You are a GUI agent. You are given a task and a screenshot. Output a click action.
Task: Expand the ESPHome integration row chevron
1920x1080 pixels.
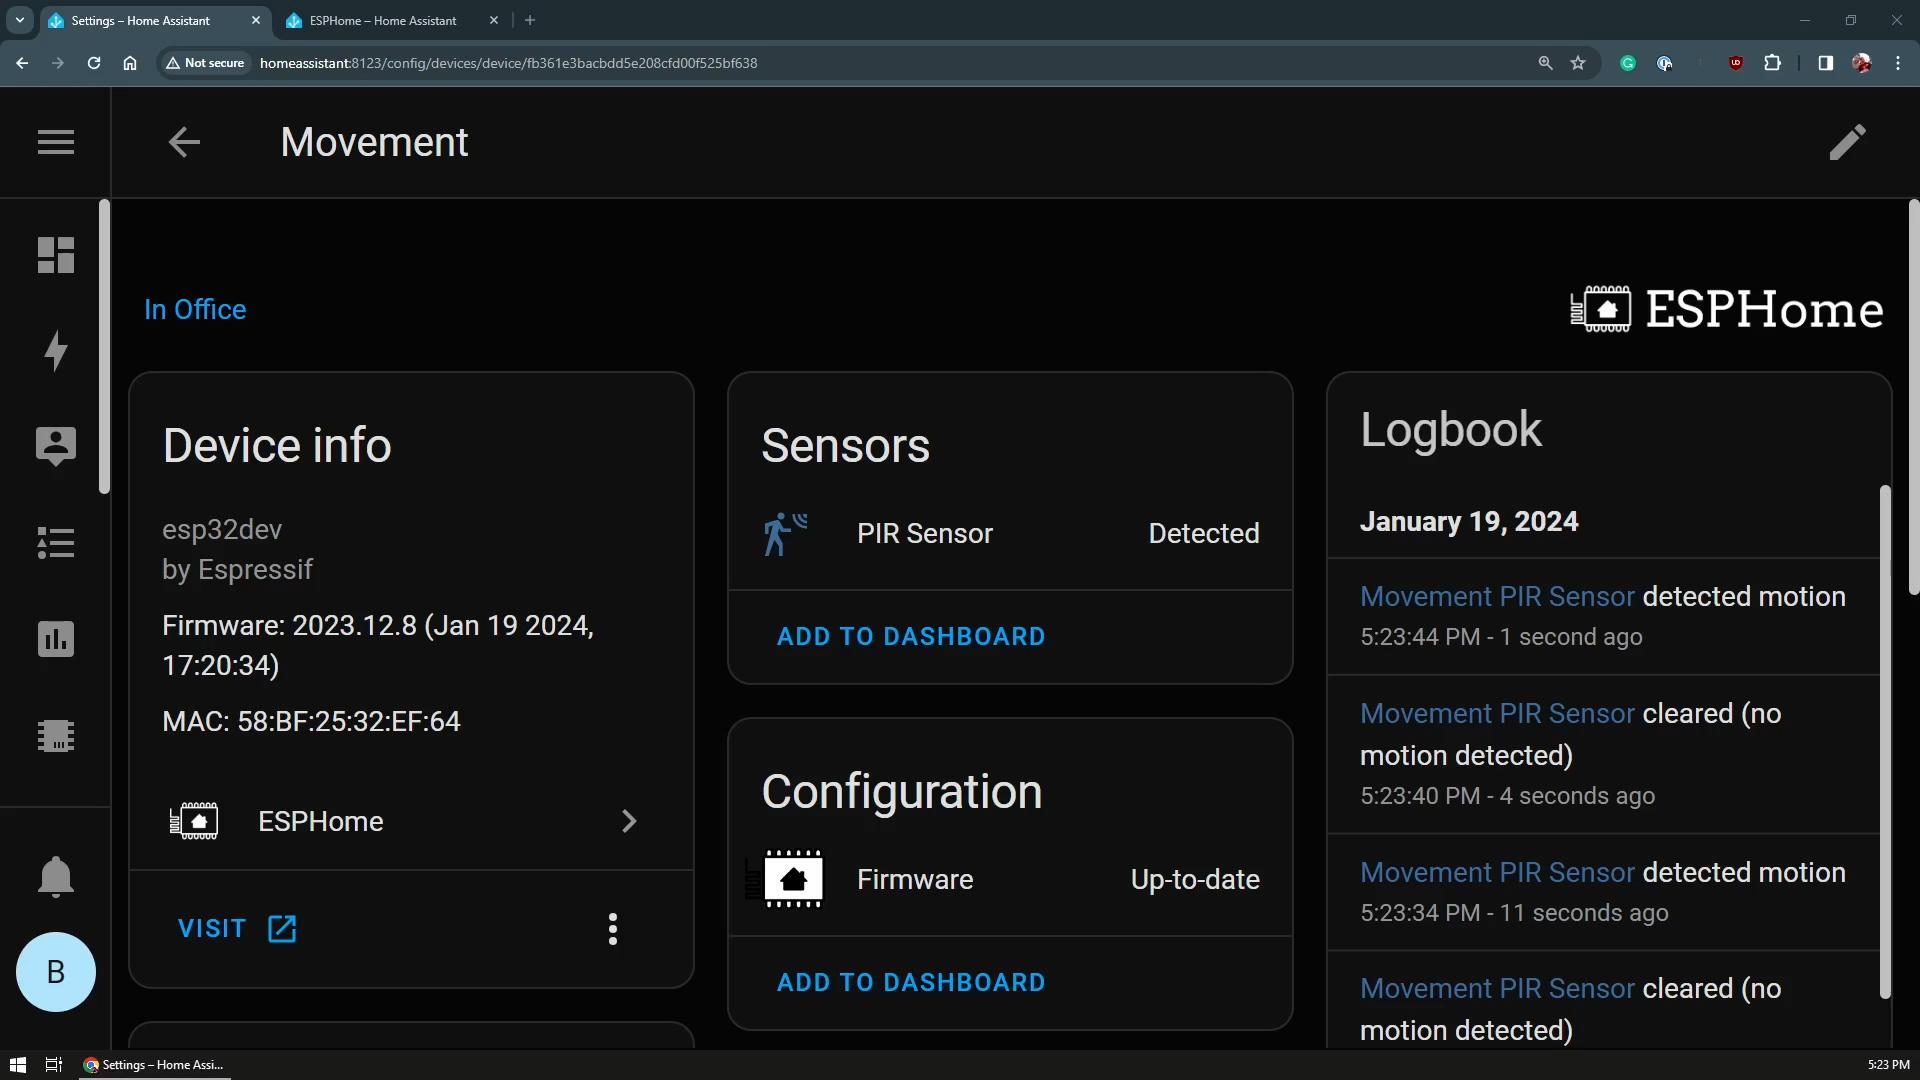[x=629, y=821]
